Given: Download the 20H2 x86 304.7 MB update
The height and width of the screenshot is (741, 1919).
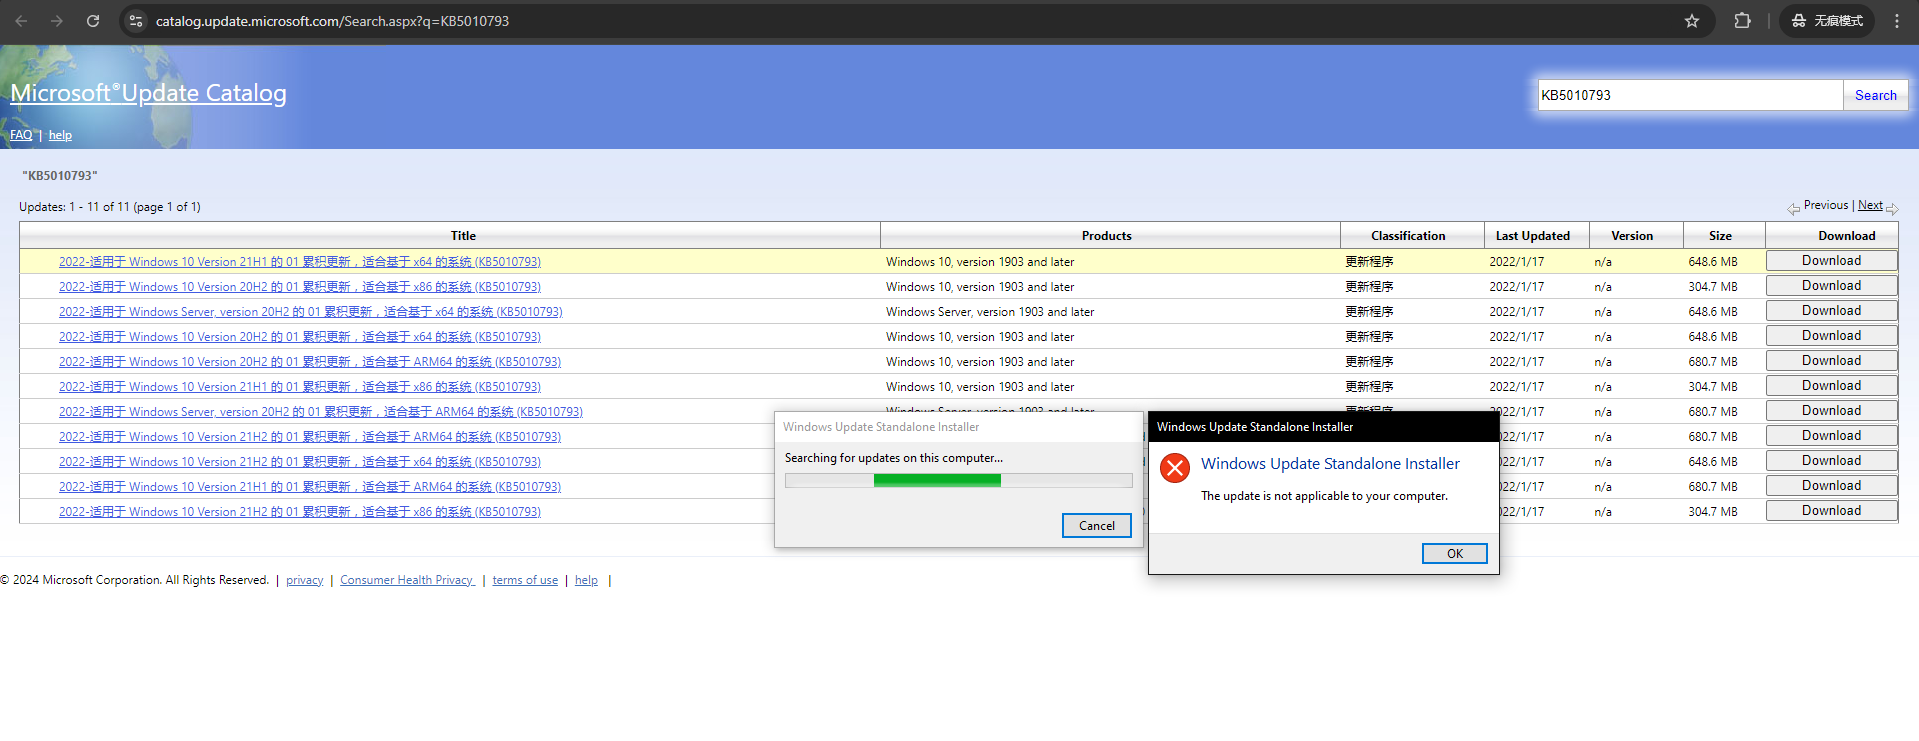Looking at the screenshot, I should coord(1831,286).
